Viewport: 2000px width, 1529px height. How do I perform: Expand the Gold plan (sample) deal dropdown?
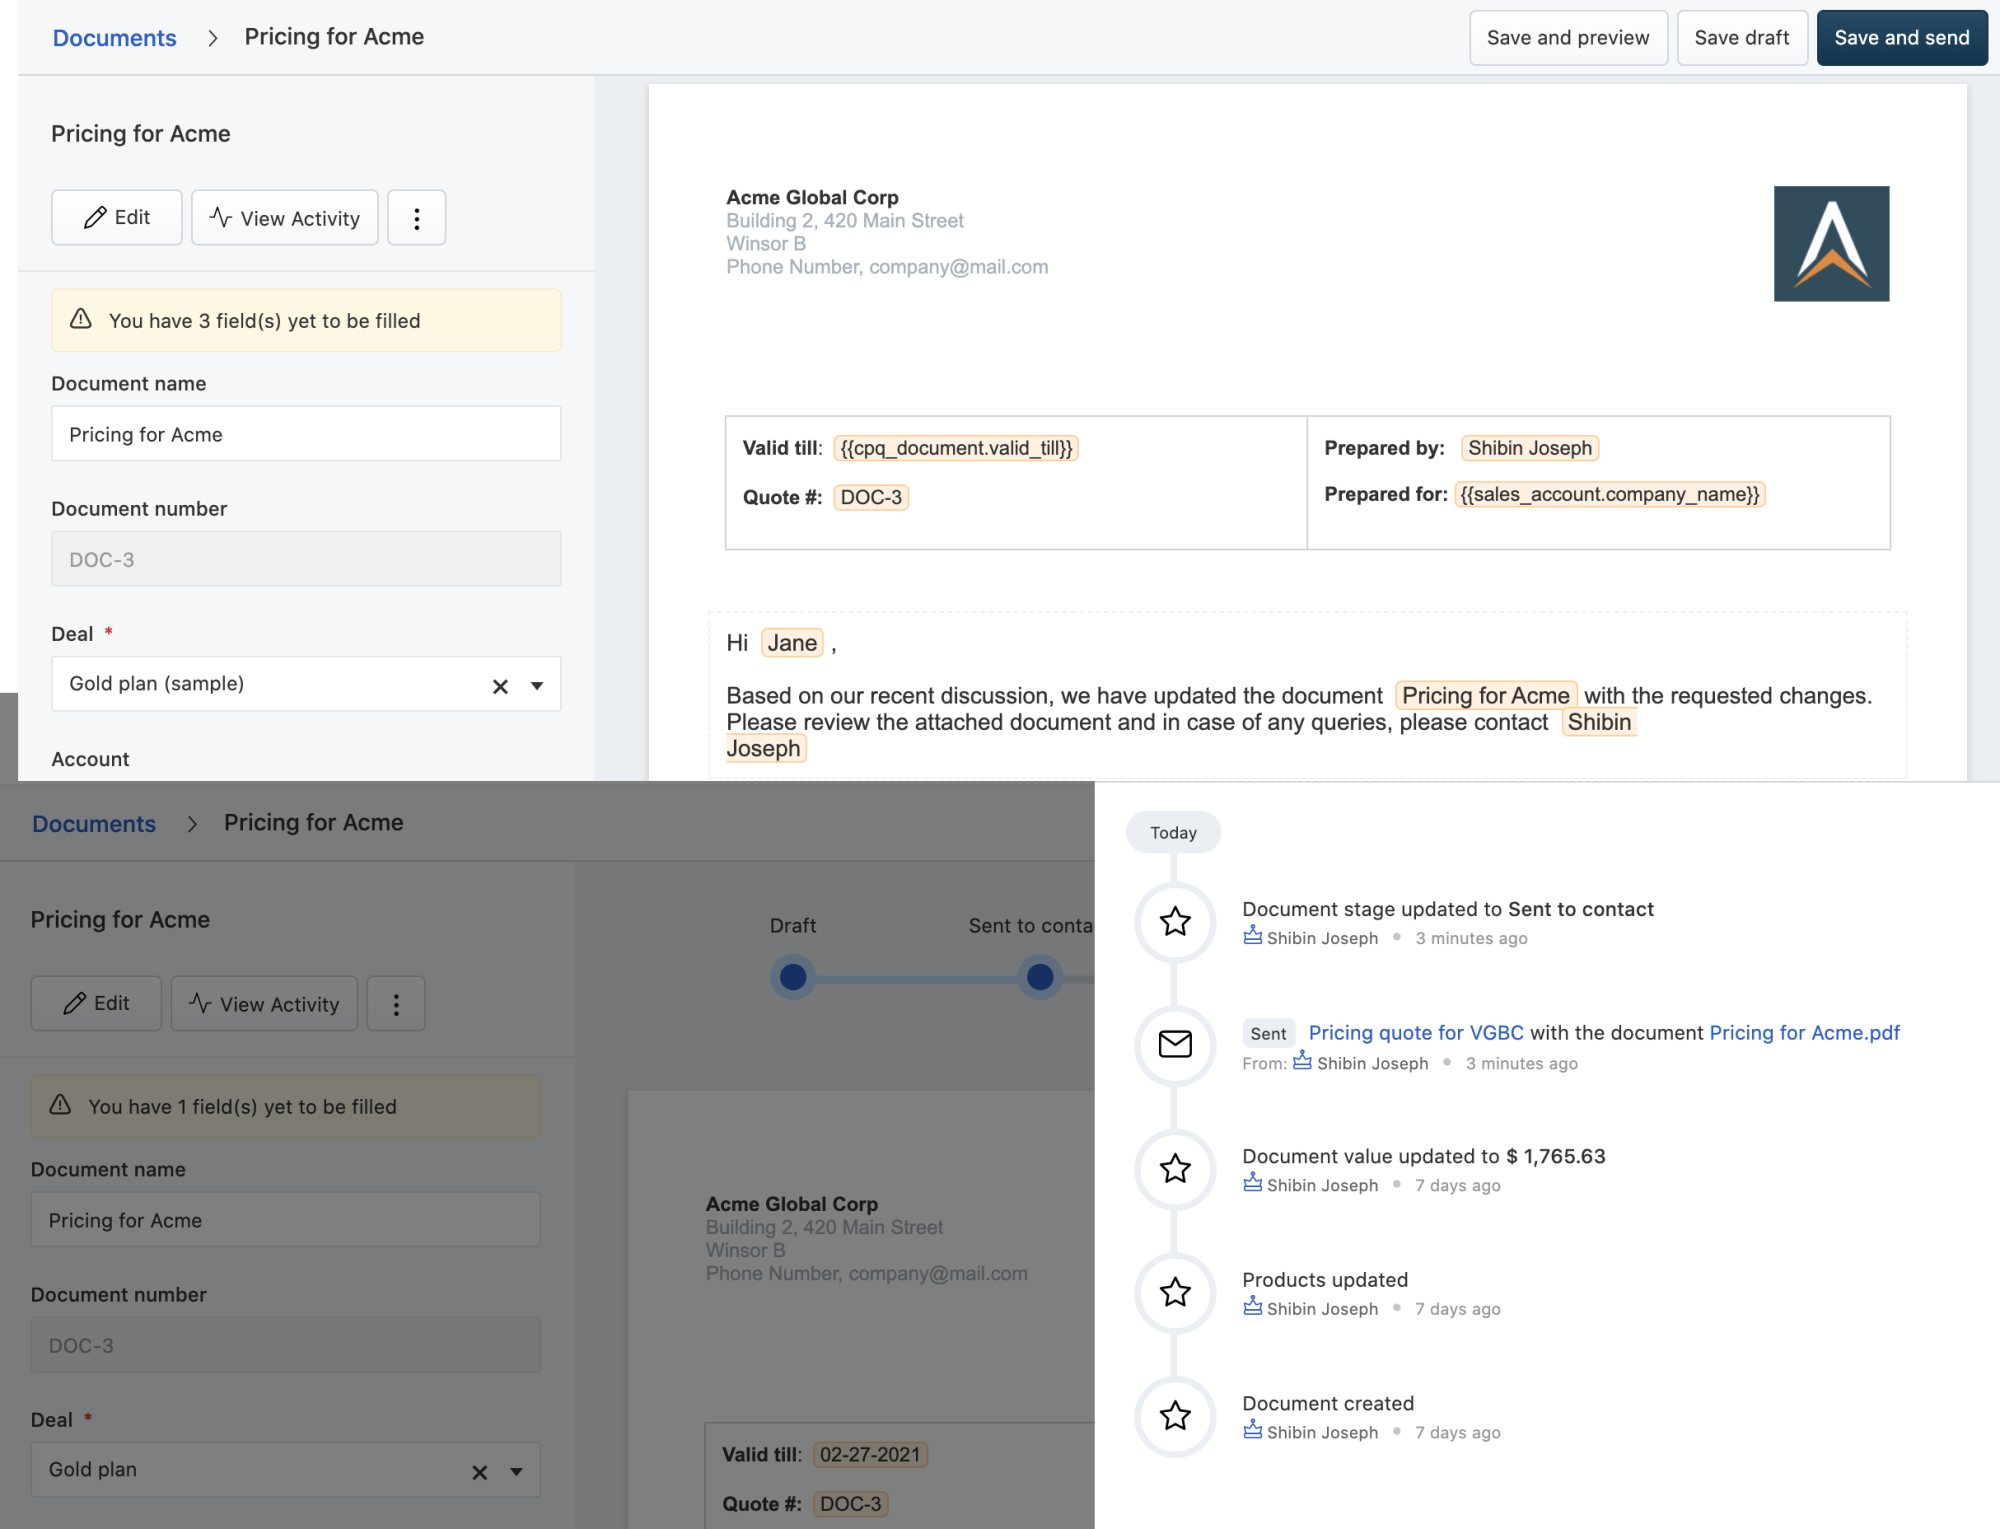[x=537, y=686]
